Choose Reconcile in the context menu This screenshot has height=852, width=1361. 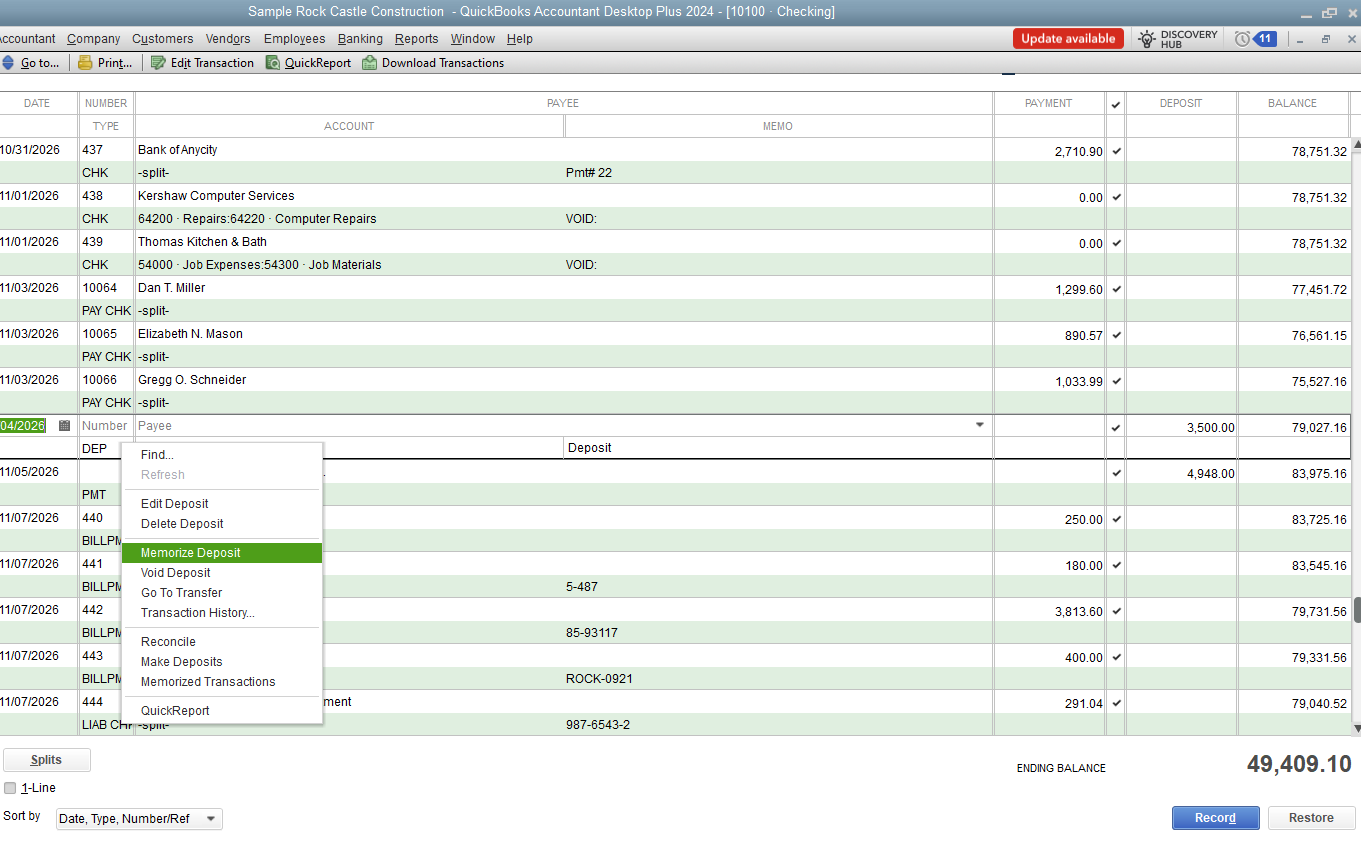pyautogui.click(x=222, y=642)
